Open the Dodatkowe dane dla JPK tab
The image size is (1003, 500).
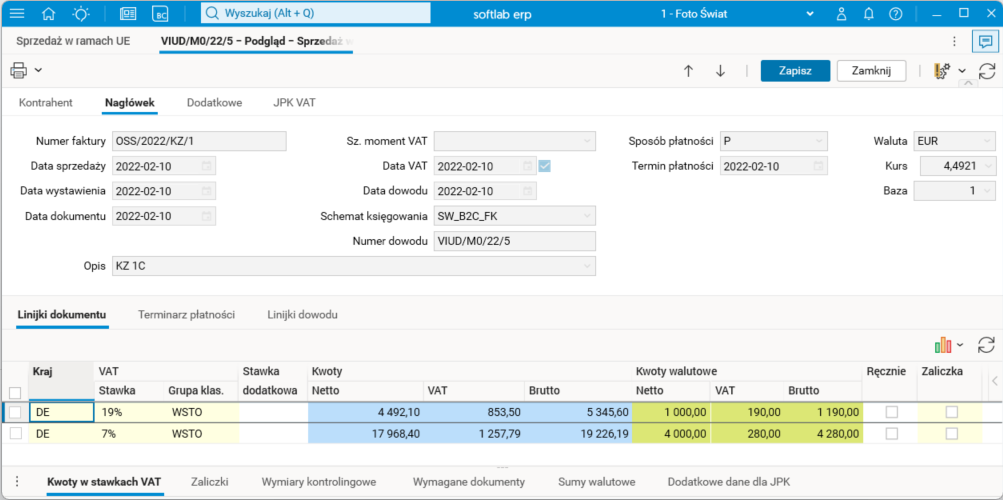pyautogui.click(x=729, y=481)
